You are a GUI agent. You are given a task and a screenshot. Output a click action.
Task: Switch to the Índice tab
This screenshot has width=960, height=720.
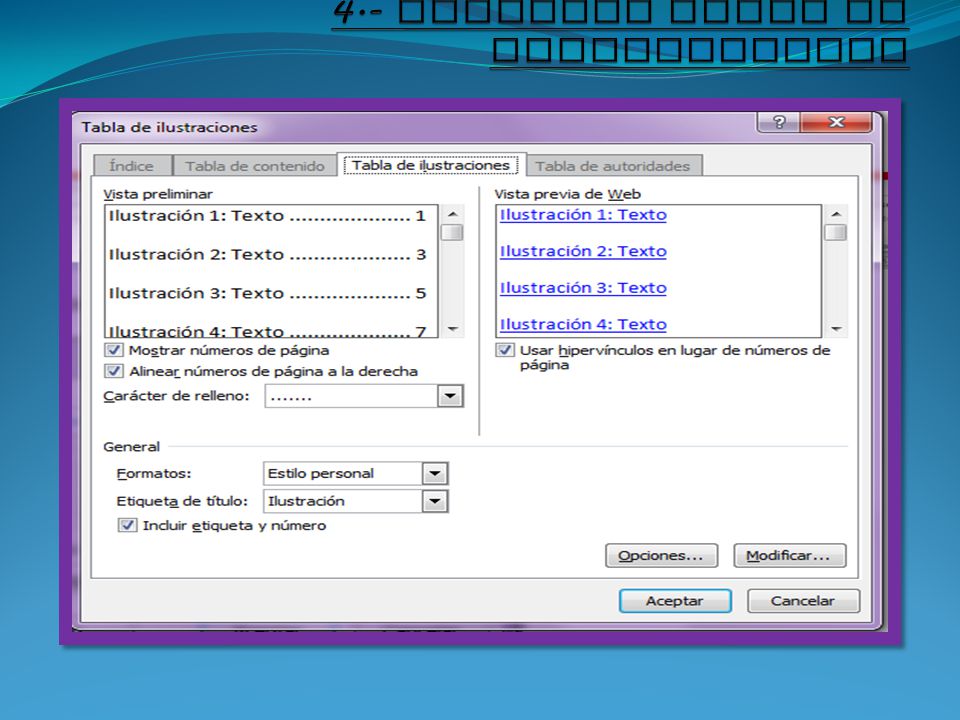click(132, 166)
